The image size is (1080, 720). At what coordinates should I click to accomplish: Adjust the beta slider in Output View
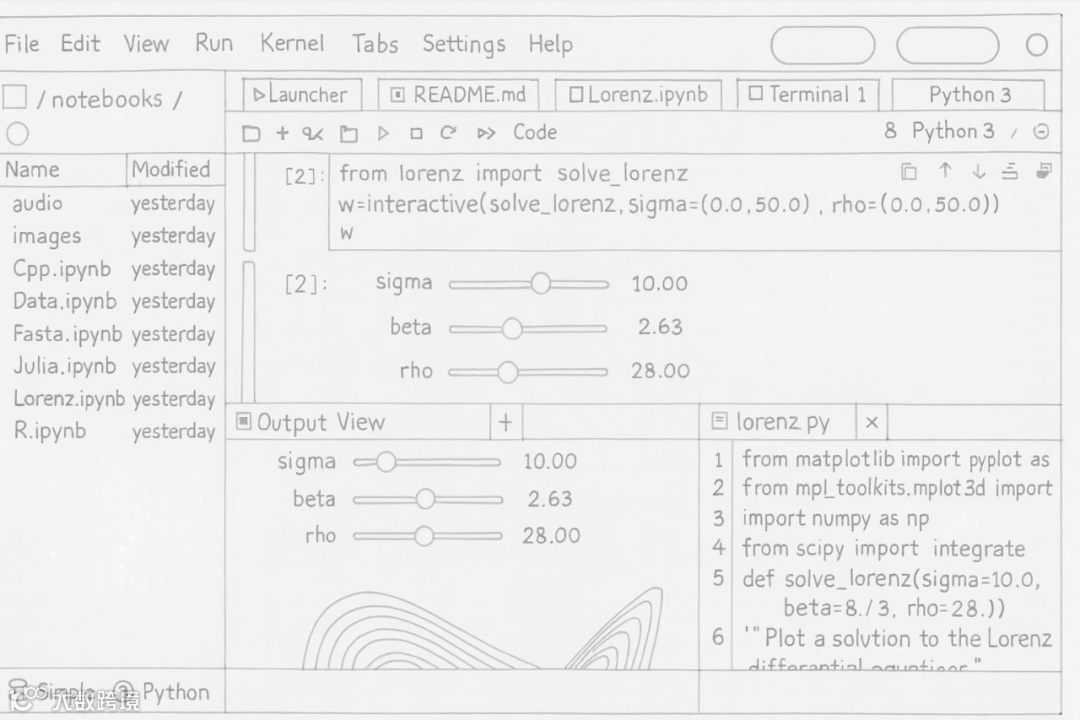click(x=426, y=499)
